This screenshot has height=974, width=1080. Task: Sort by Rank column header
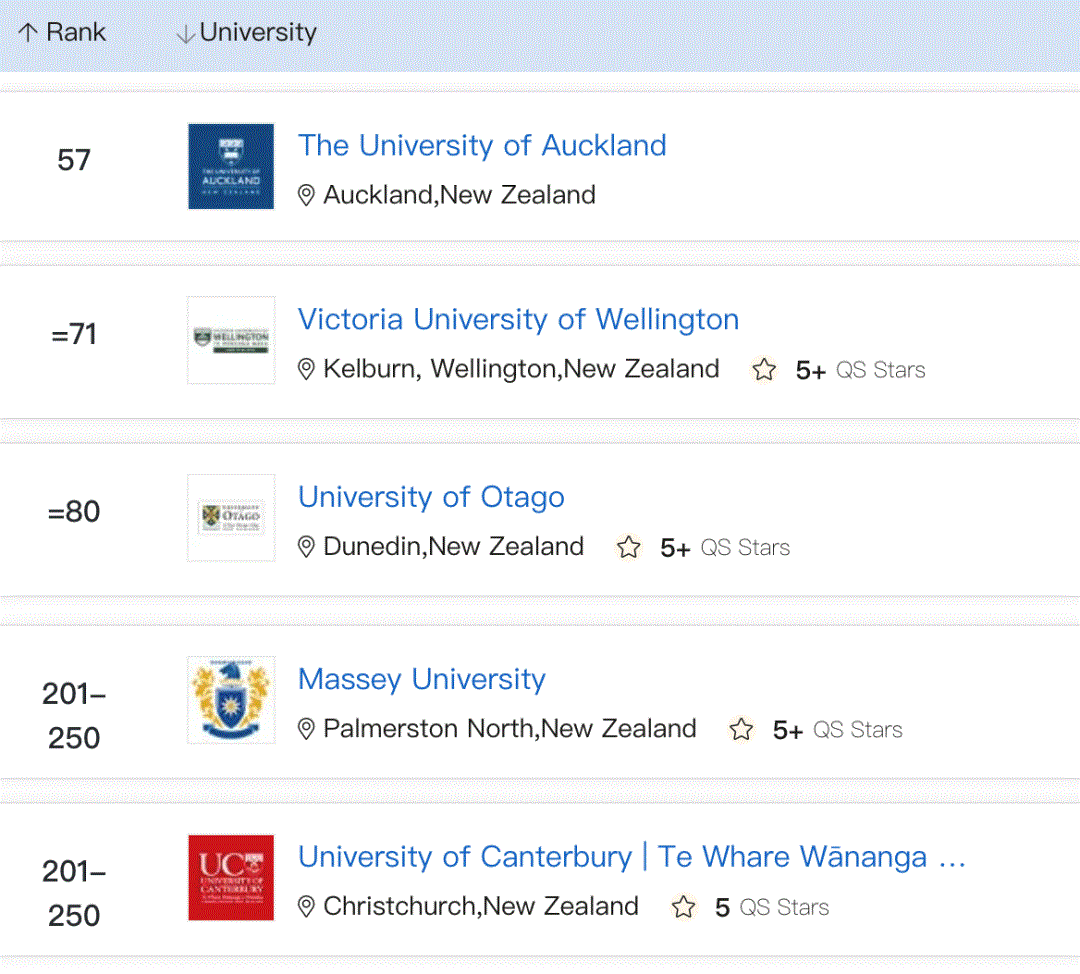61,32
